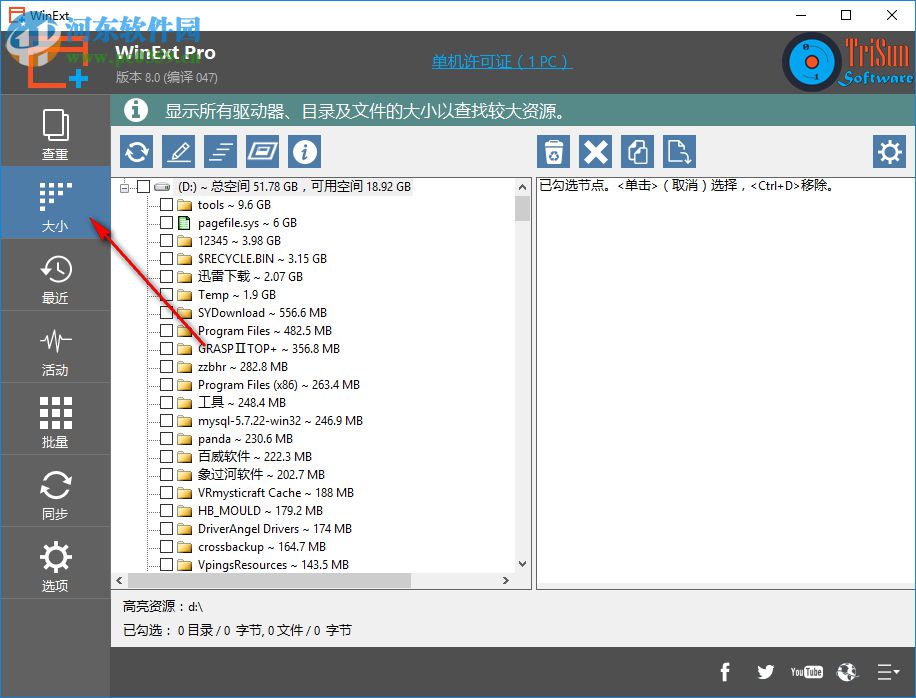Collapse the D: drive tree node
The height and width of the screenshot is (698, 916).
(x=125, y=186)
